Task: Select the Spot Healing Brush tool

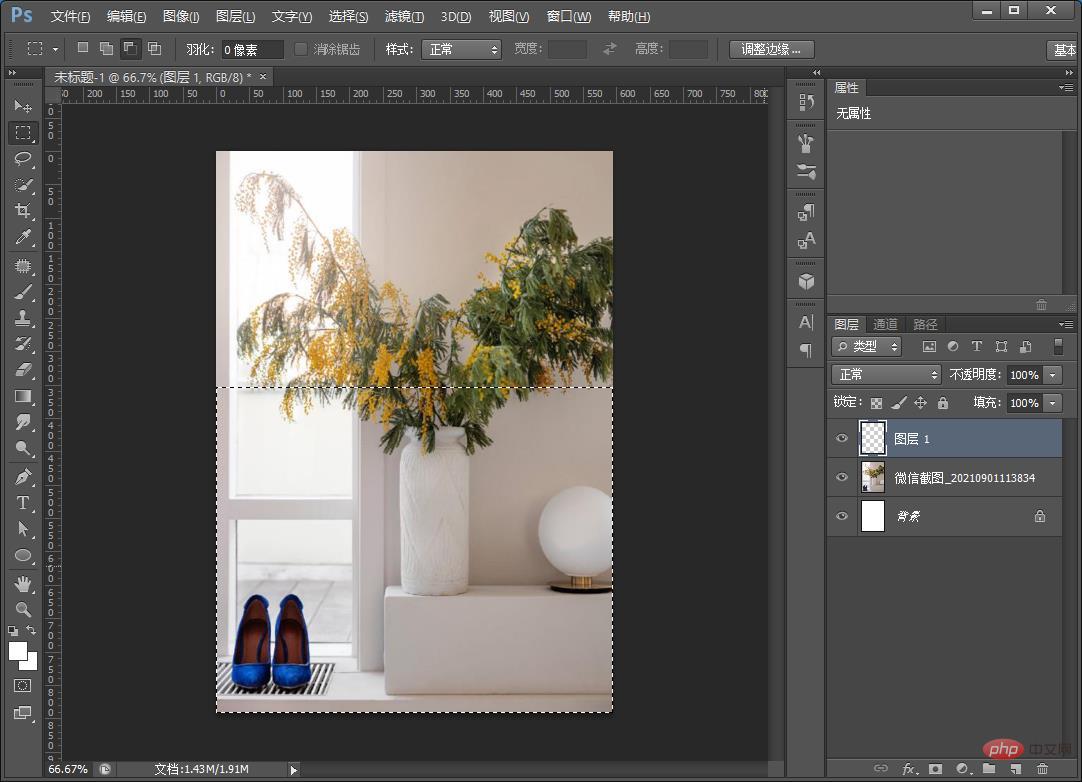Action: [23, 266]
